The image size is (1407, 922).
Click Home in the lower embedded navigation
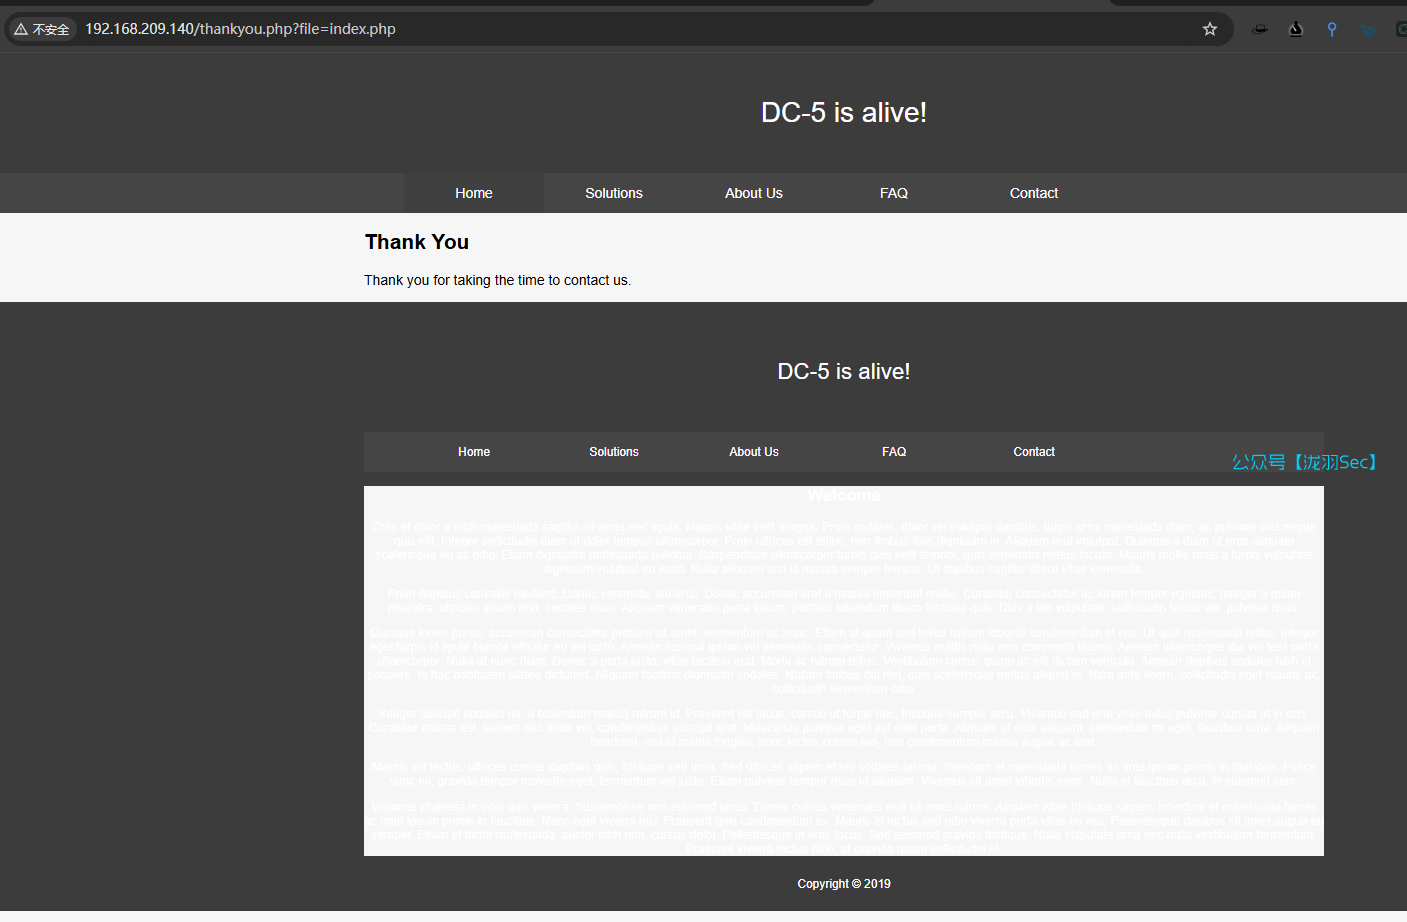474,452
